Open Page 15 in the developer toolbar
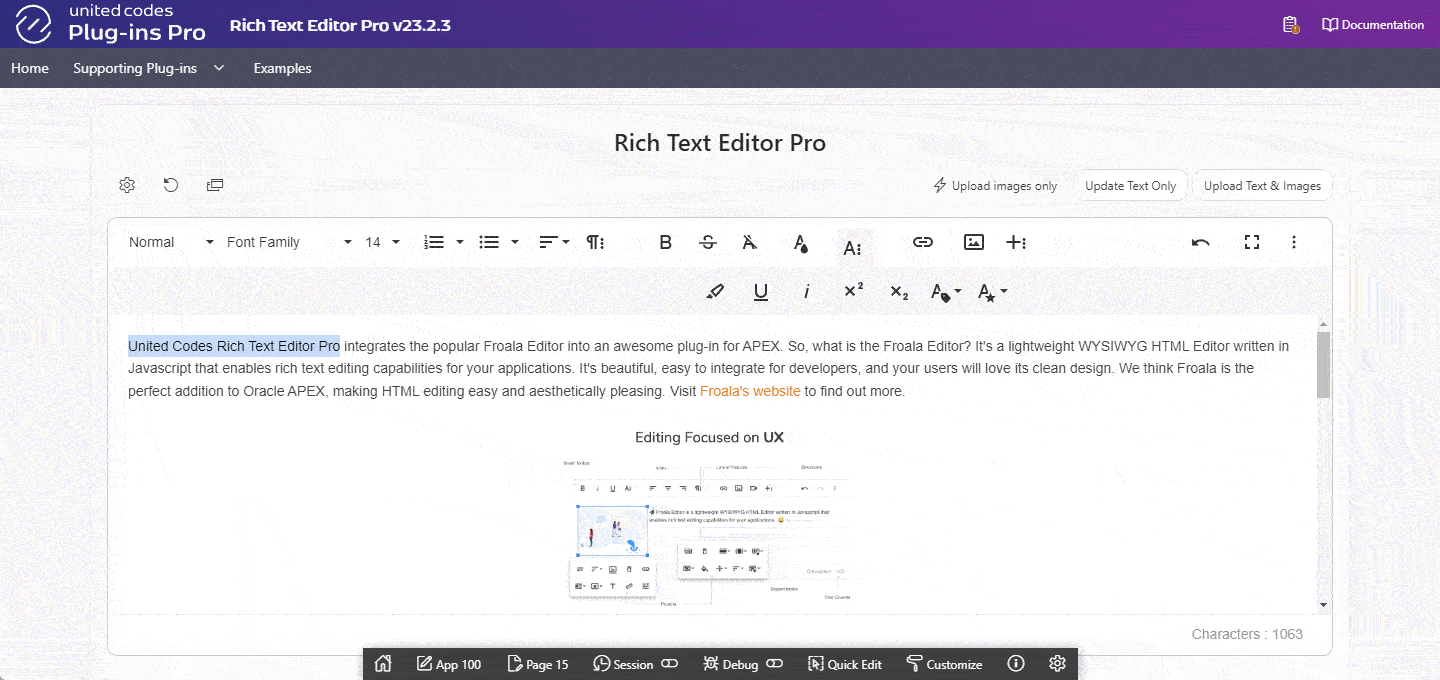1440x680 pixels. tap(538, 664)
